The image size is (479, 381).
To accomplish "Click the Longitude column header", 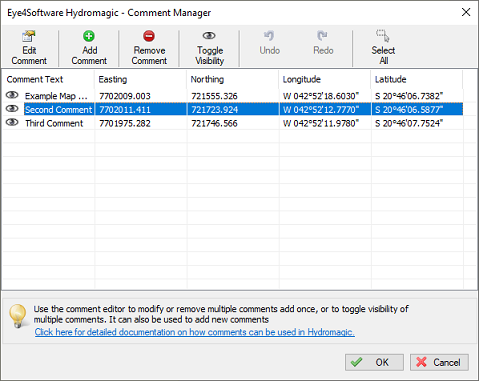I will pos(325,79).
